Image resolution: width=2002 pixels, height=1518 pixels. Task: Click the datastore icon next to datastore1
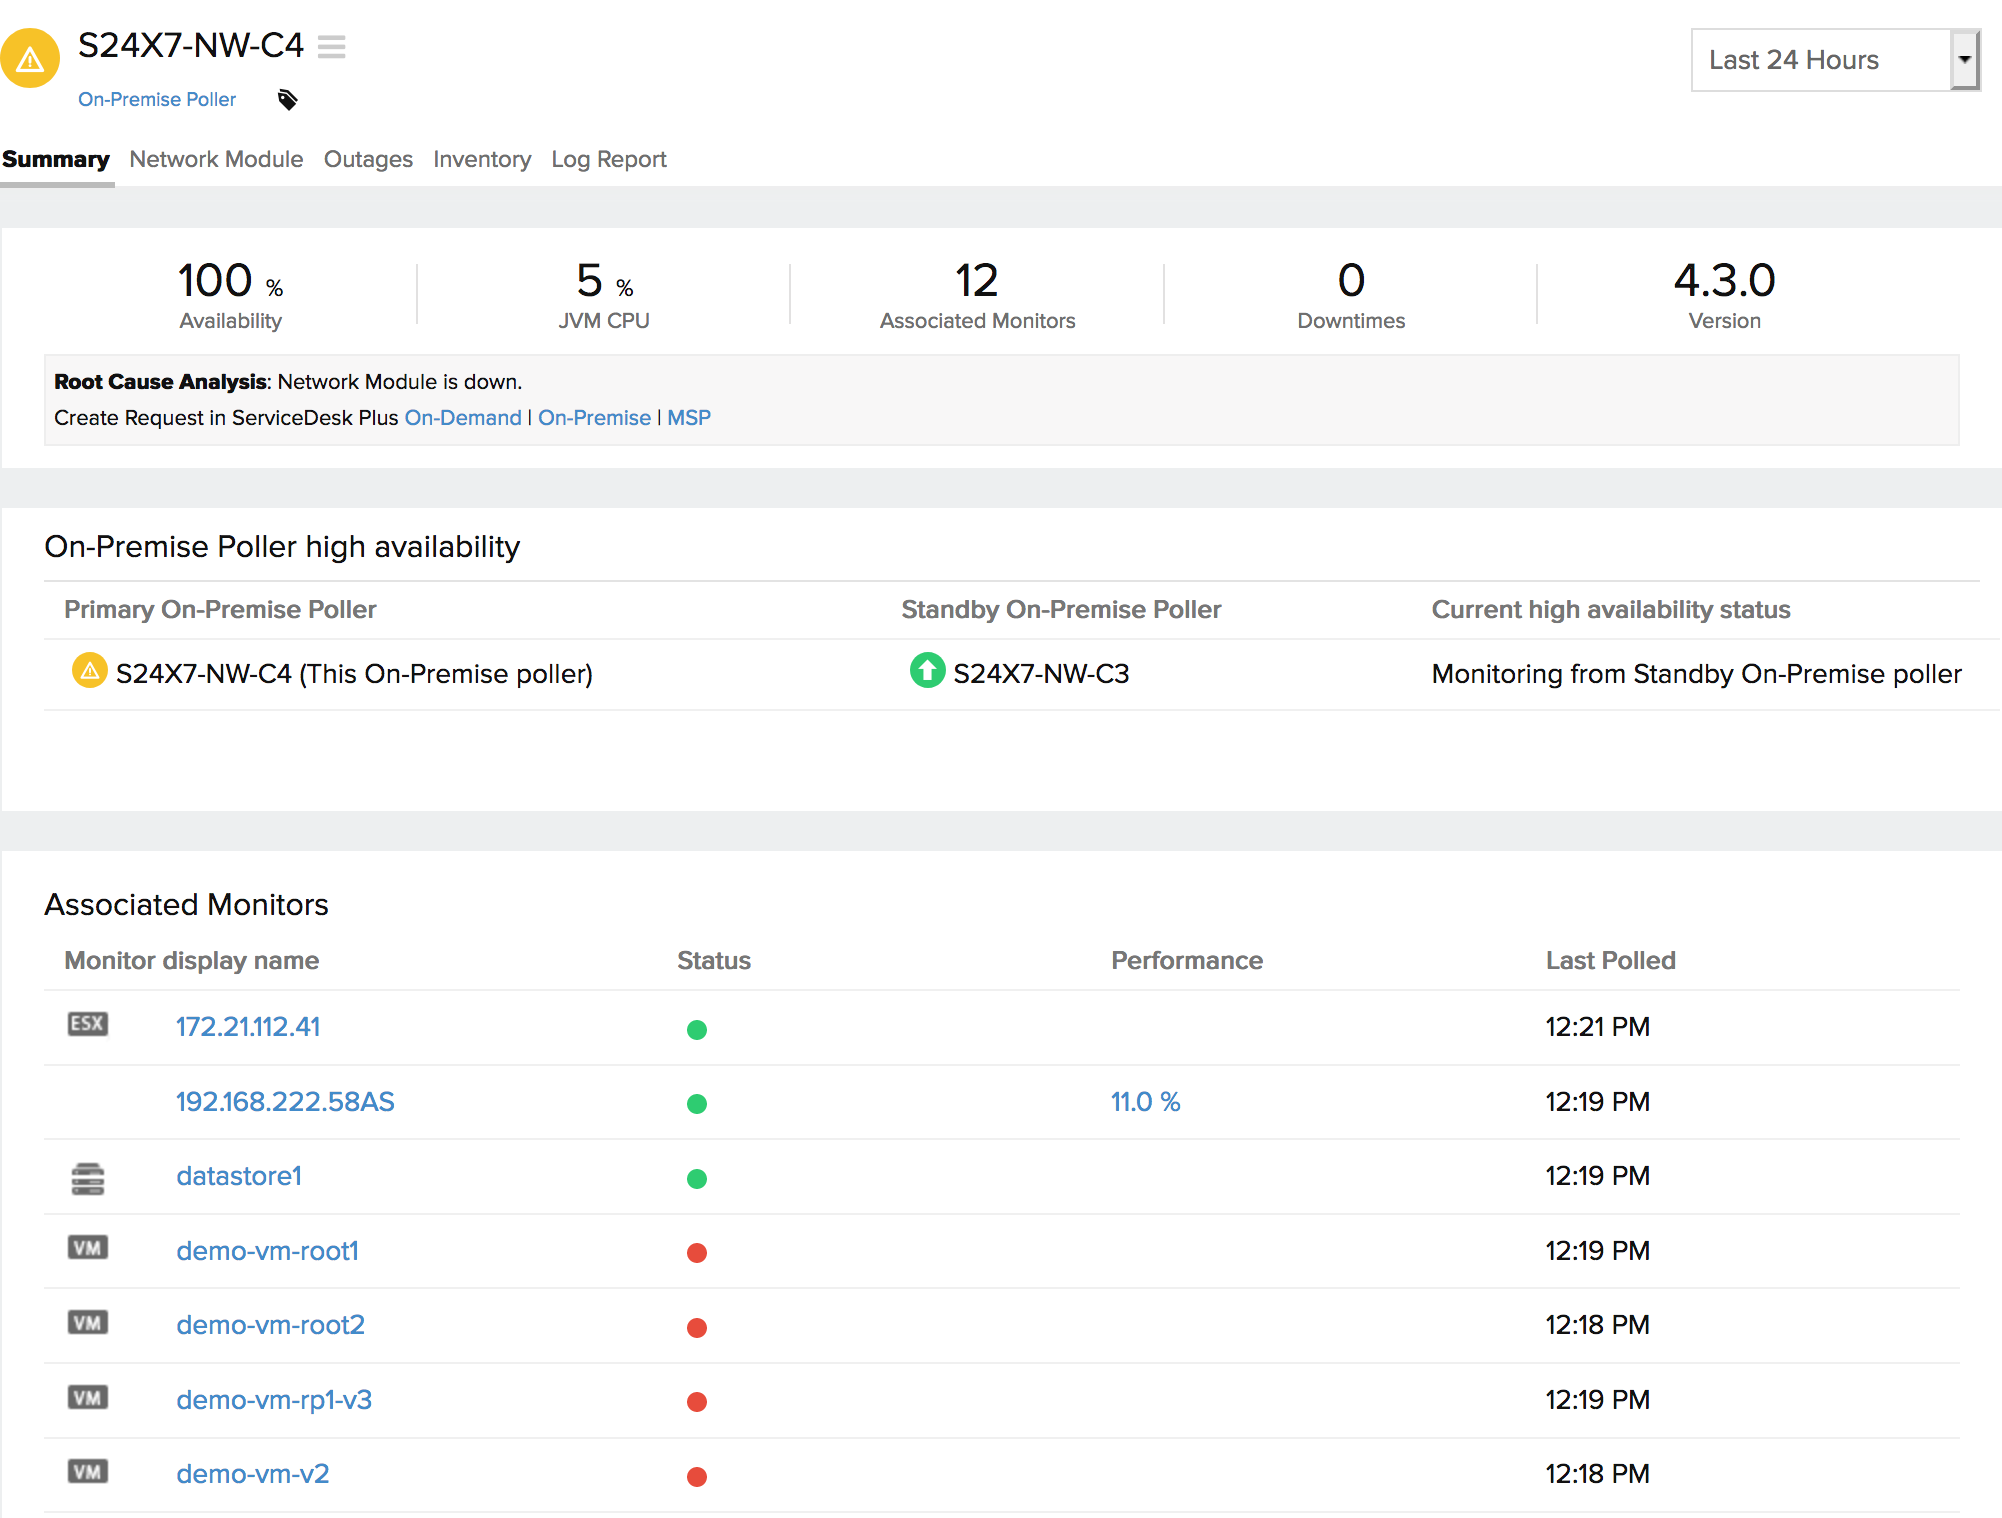pyautogui.click(x=87, y=1178)
